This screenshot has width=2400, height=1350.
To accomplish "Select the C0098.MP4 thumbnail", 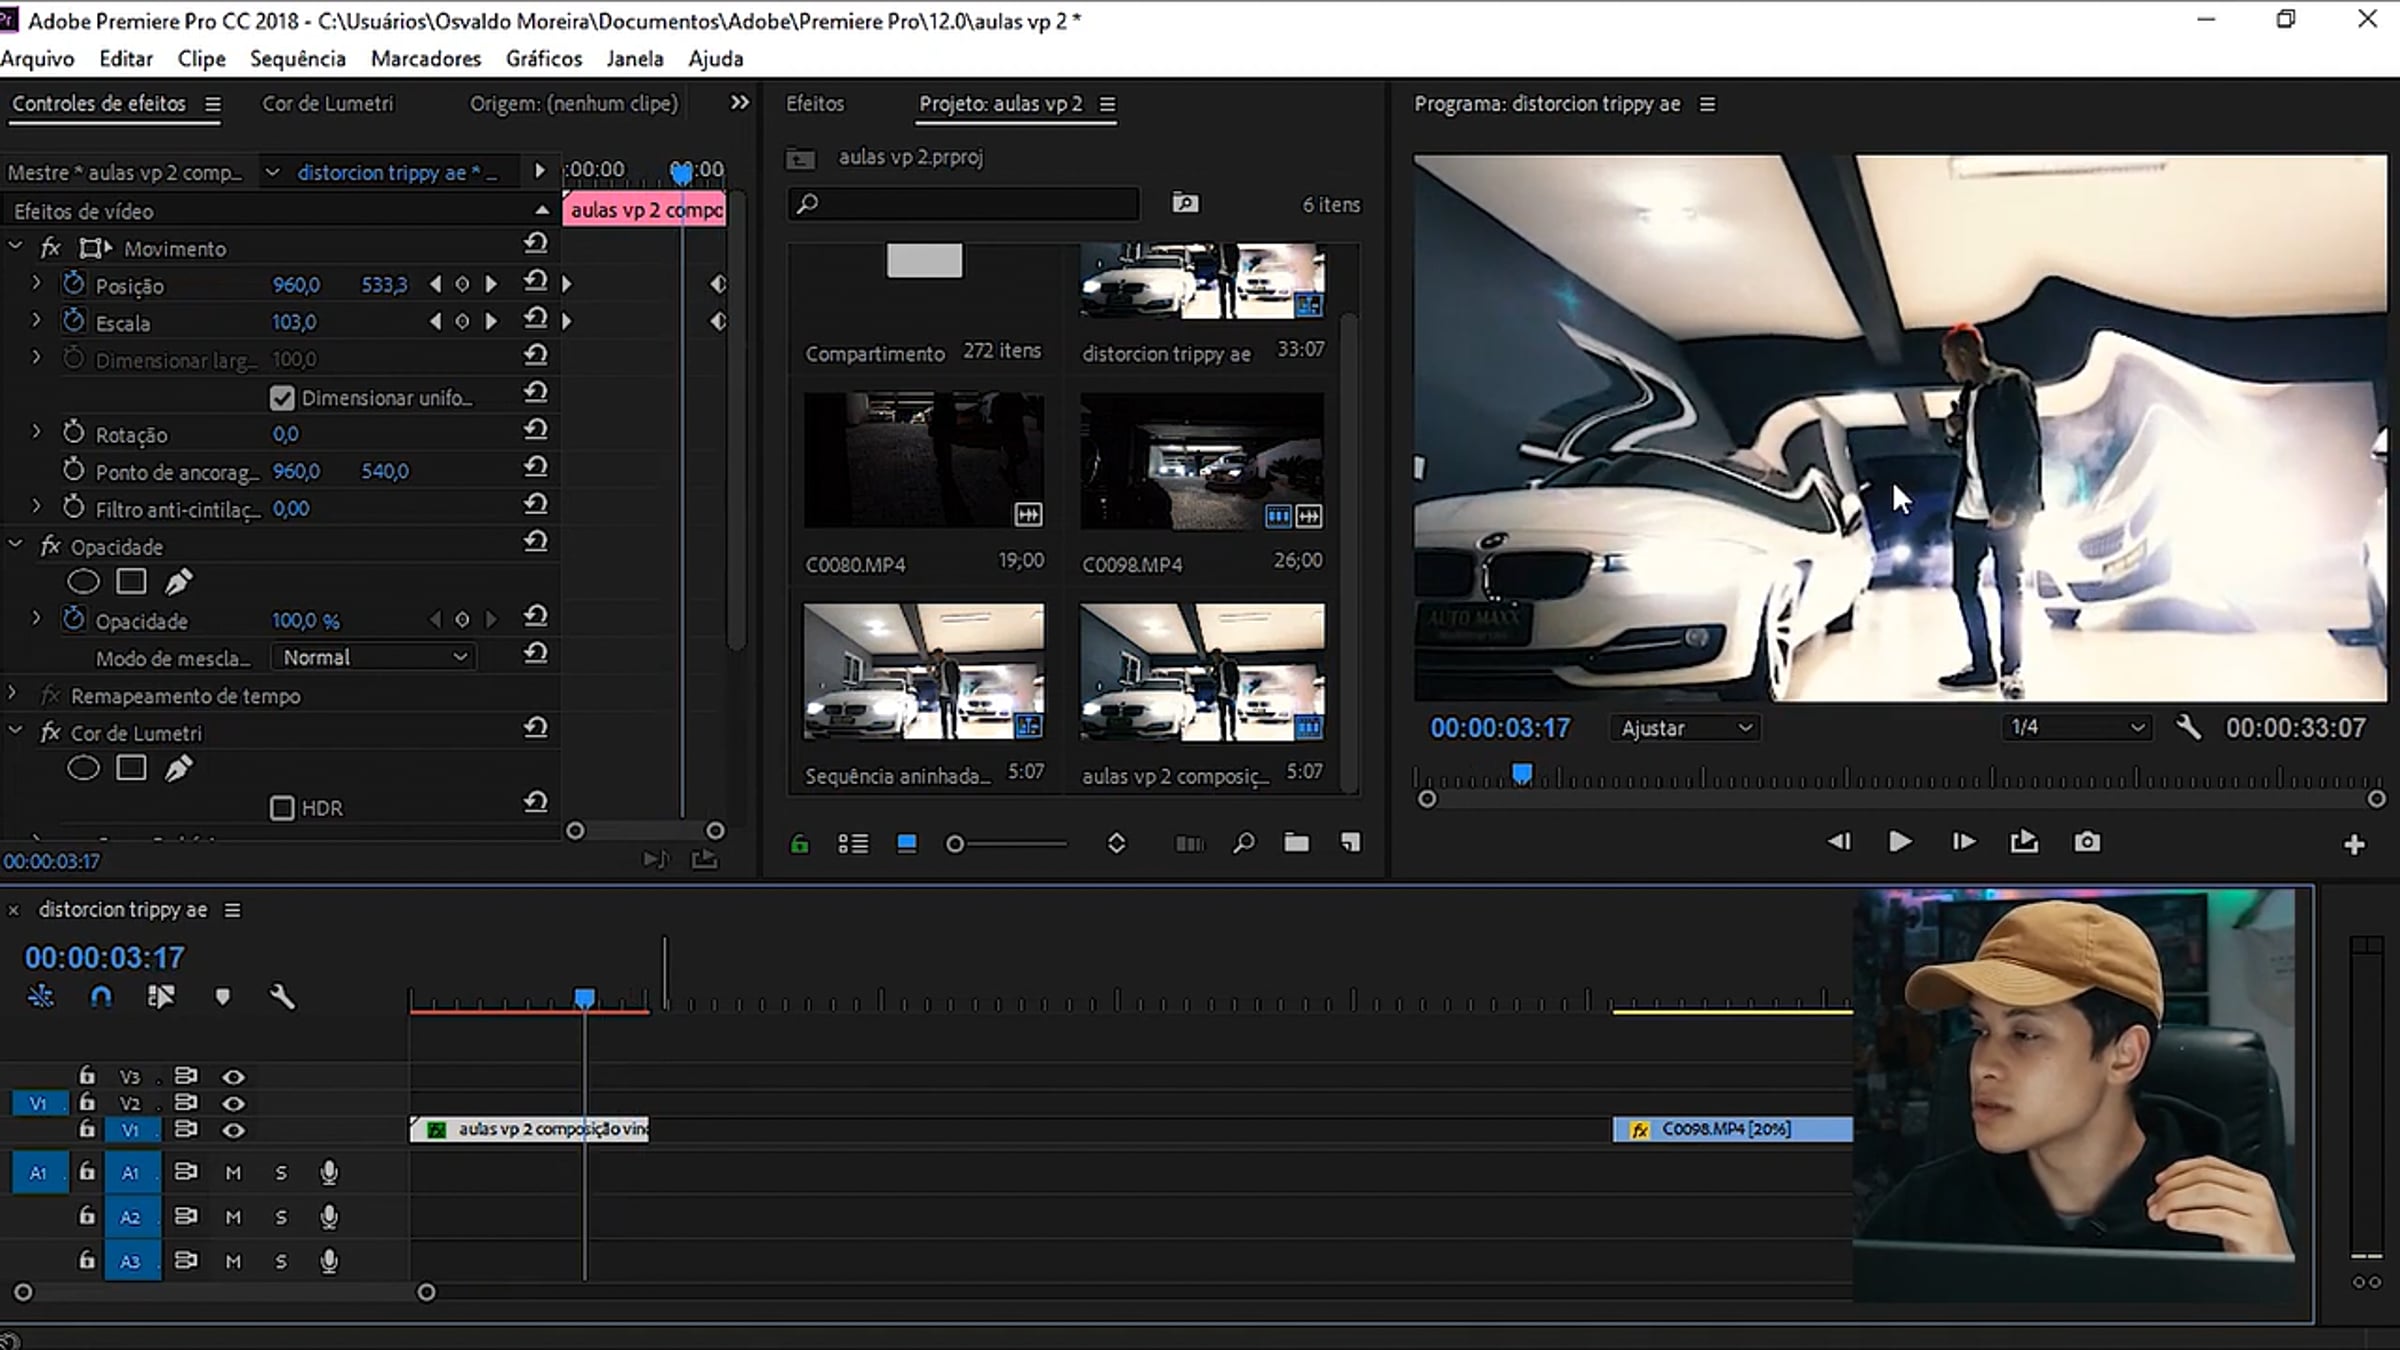I will [x=1202, y=461].
